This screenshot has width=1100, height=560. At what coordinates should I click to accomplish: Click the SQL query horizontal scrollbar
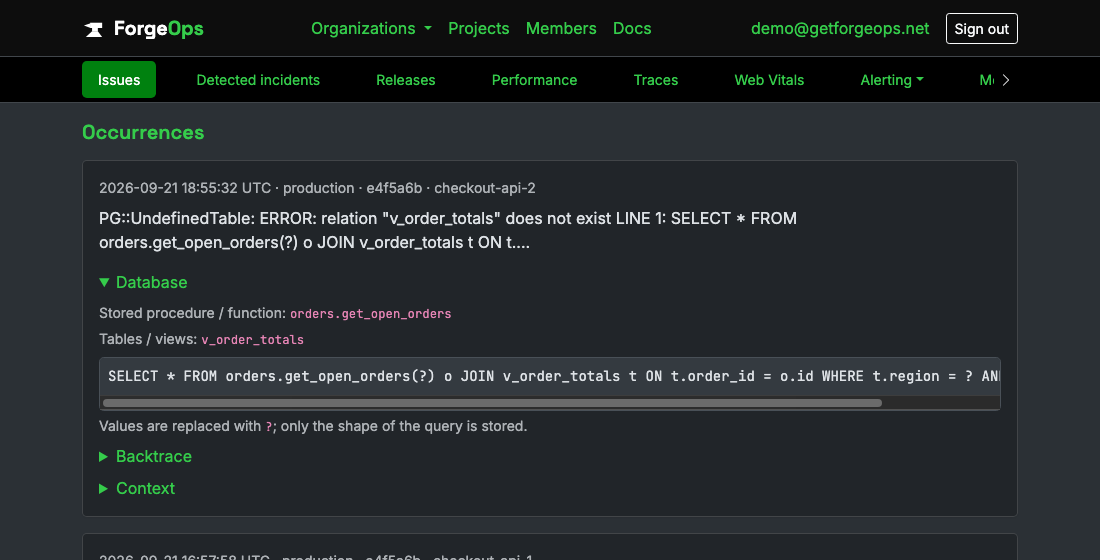492,403
